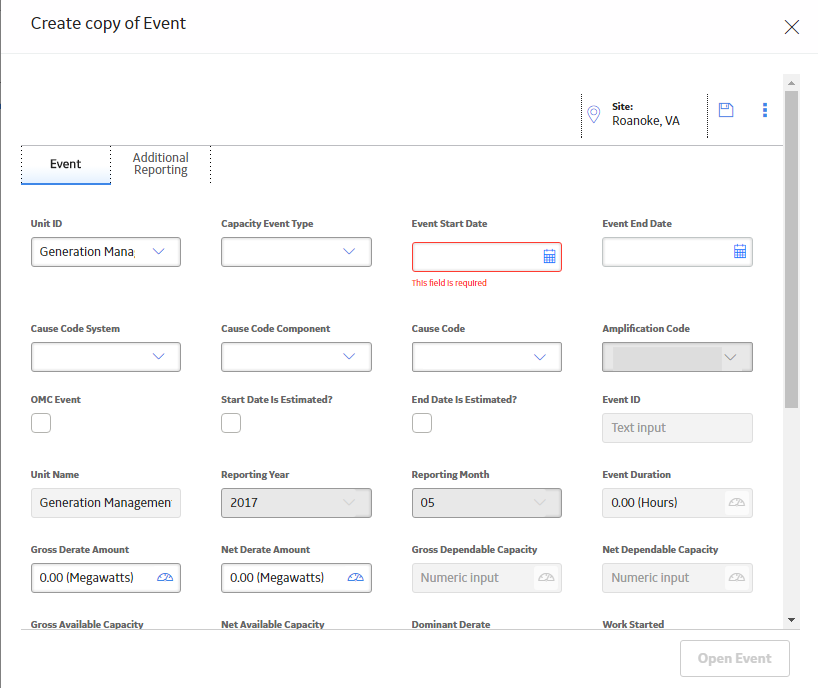Click the 'Dominant Derate' label

451,624
